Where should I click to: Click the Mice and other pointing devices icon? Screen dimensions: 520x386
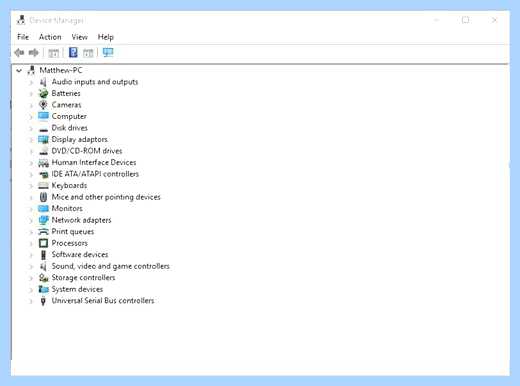click(43, 197)
